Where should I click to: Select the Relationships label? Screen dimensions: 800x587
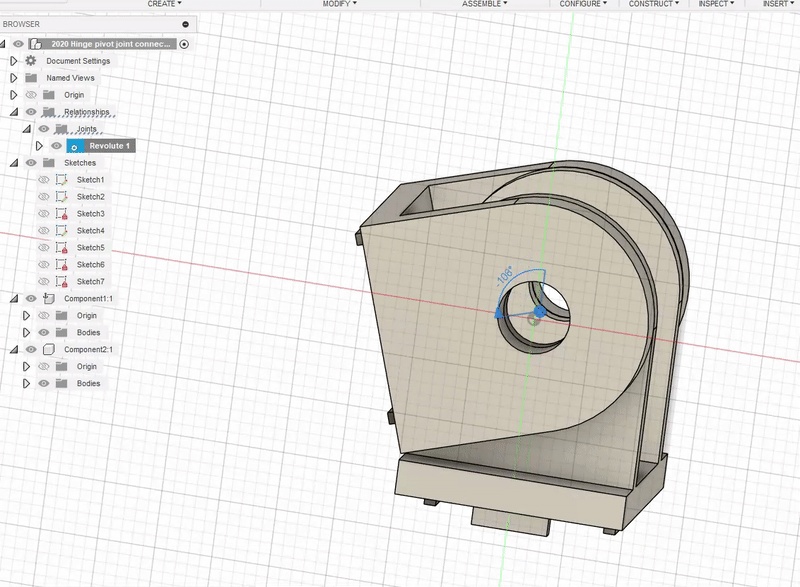point(87,112)
